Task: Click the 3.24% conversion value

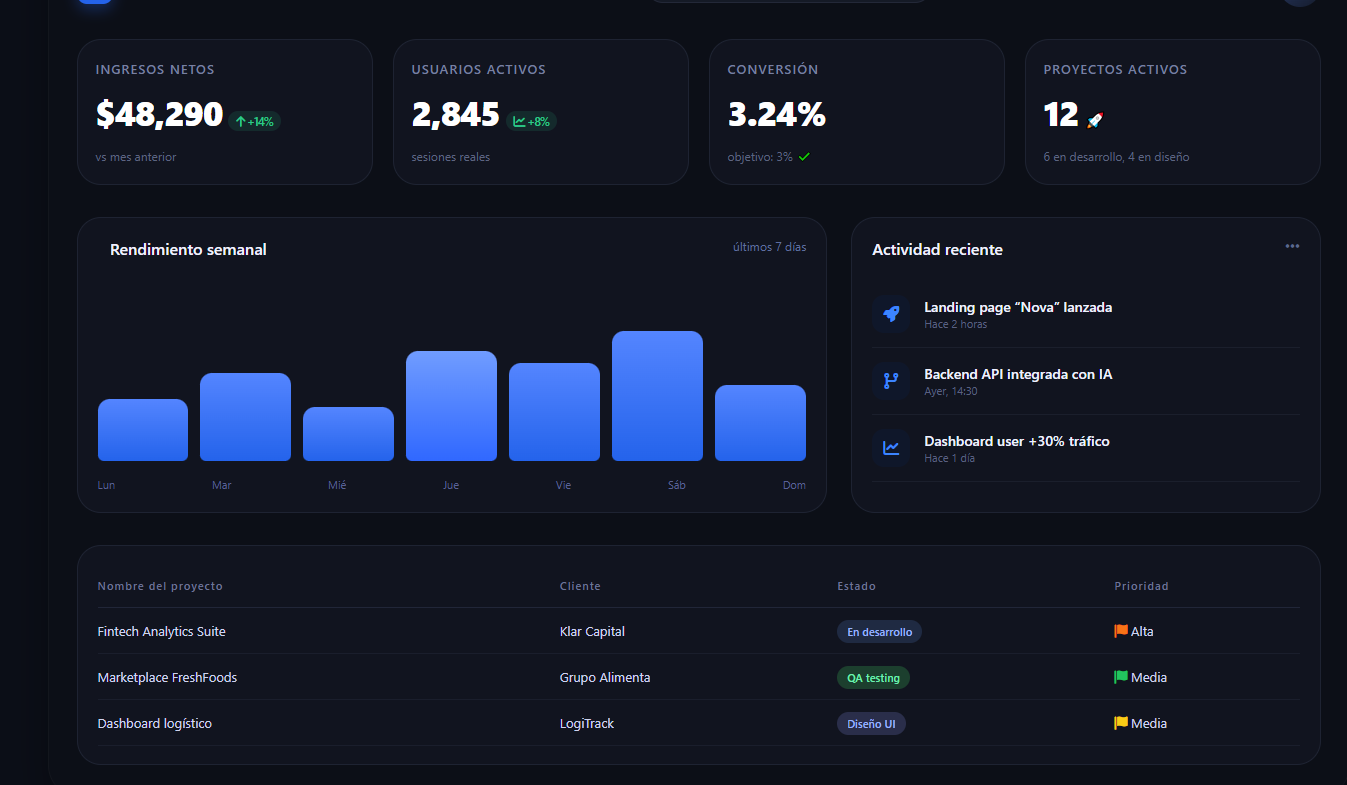Action: click(x=777, y=115)
